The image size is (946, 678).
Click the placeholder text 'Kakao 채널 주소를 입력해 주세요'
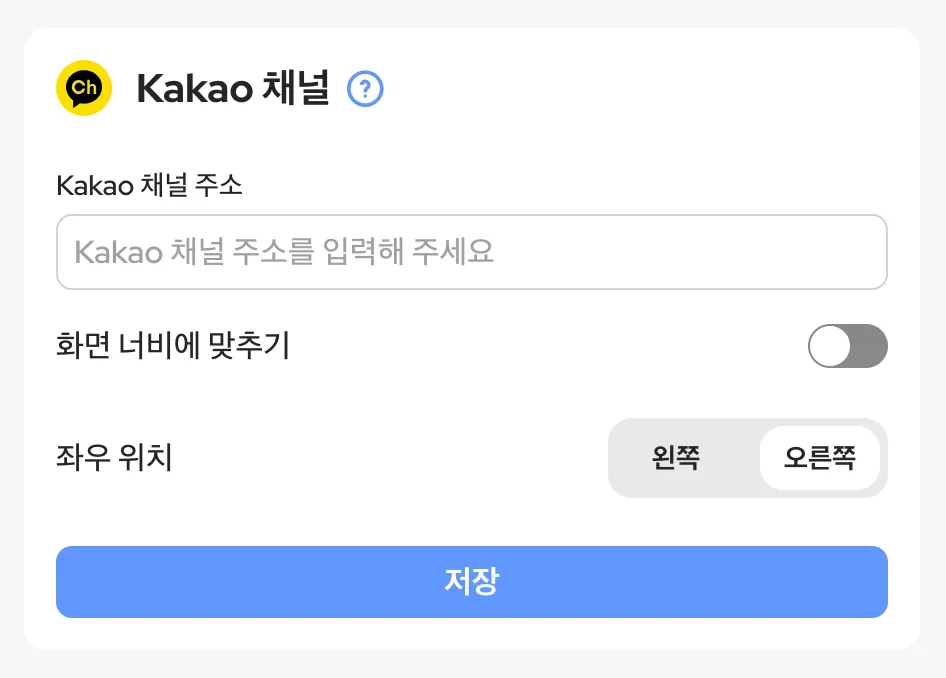(284, 251)
